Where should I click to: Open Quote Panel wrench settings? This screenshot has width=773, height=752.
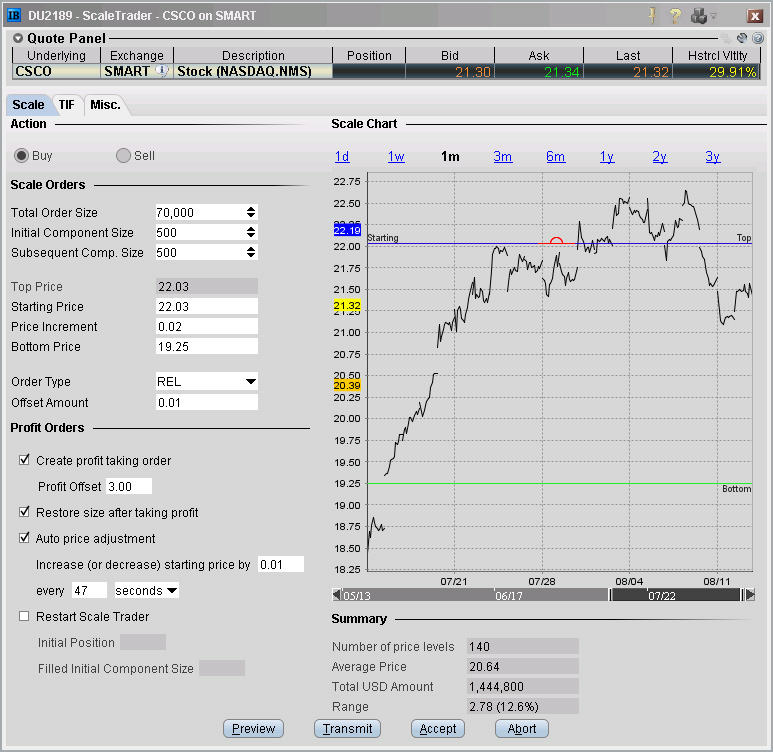pyautogui.click(x=742, y=38)
